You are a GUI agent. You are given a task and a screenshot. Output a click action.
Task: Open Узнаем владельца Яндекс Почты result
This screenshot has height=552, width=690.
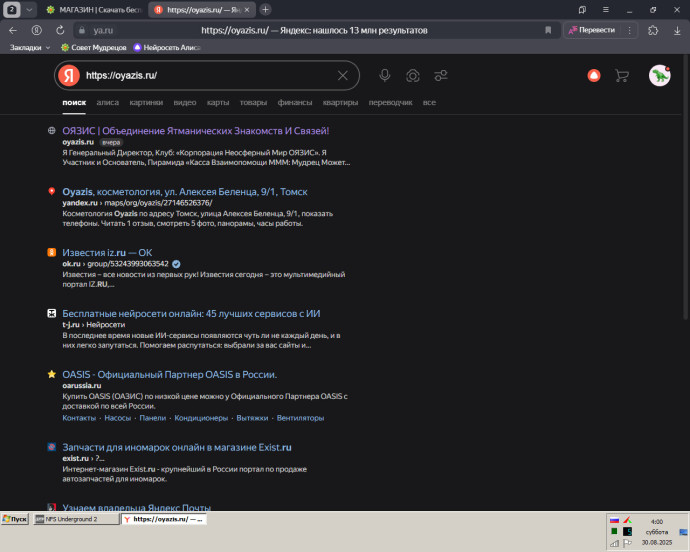click(x=136, y=507)
